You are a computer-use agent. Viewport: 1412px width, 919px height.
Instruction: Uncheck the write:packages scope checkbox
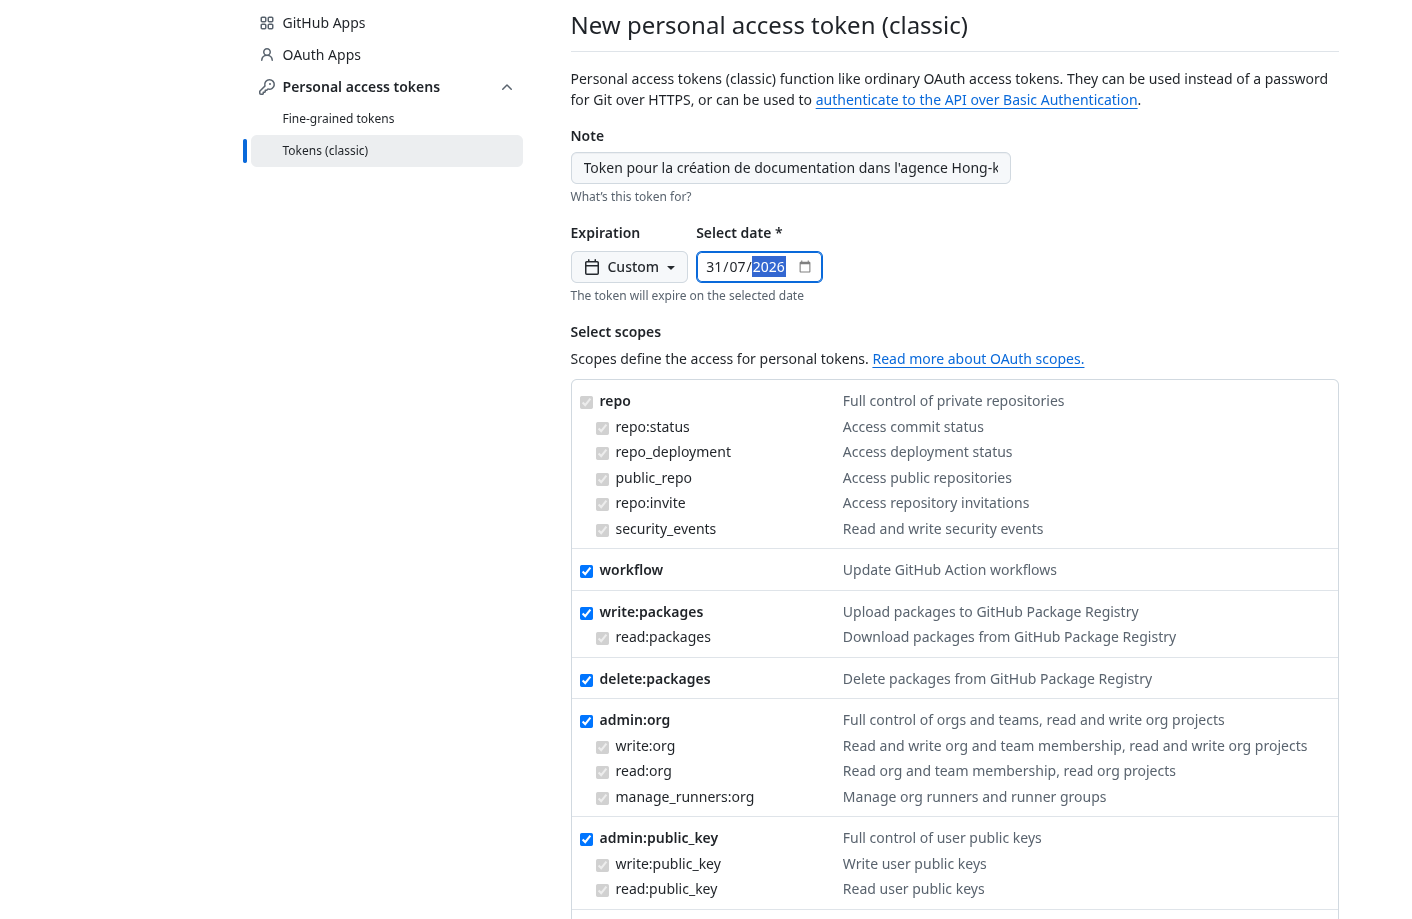pyautogui.click(x=587, y=613)
